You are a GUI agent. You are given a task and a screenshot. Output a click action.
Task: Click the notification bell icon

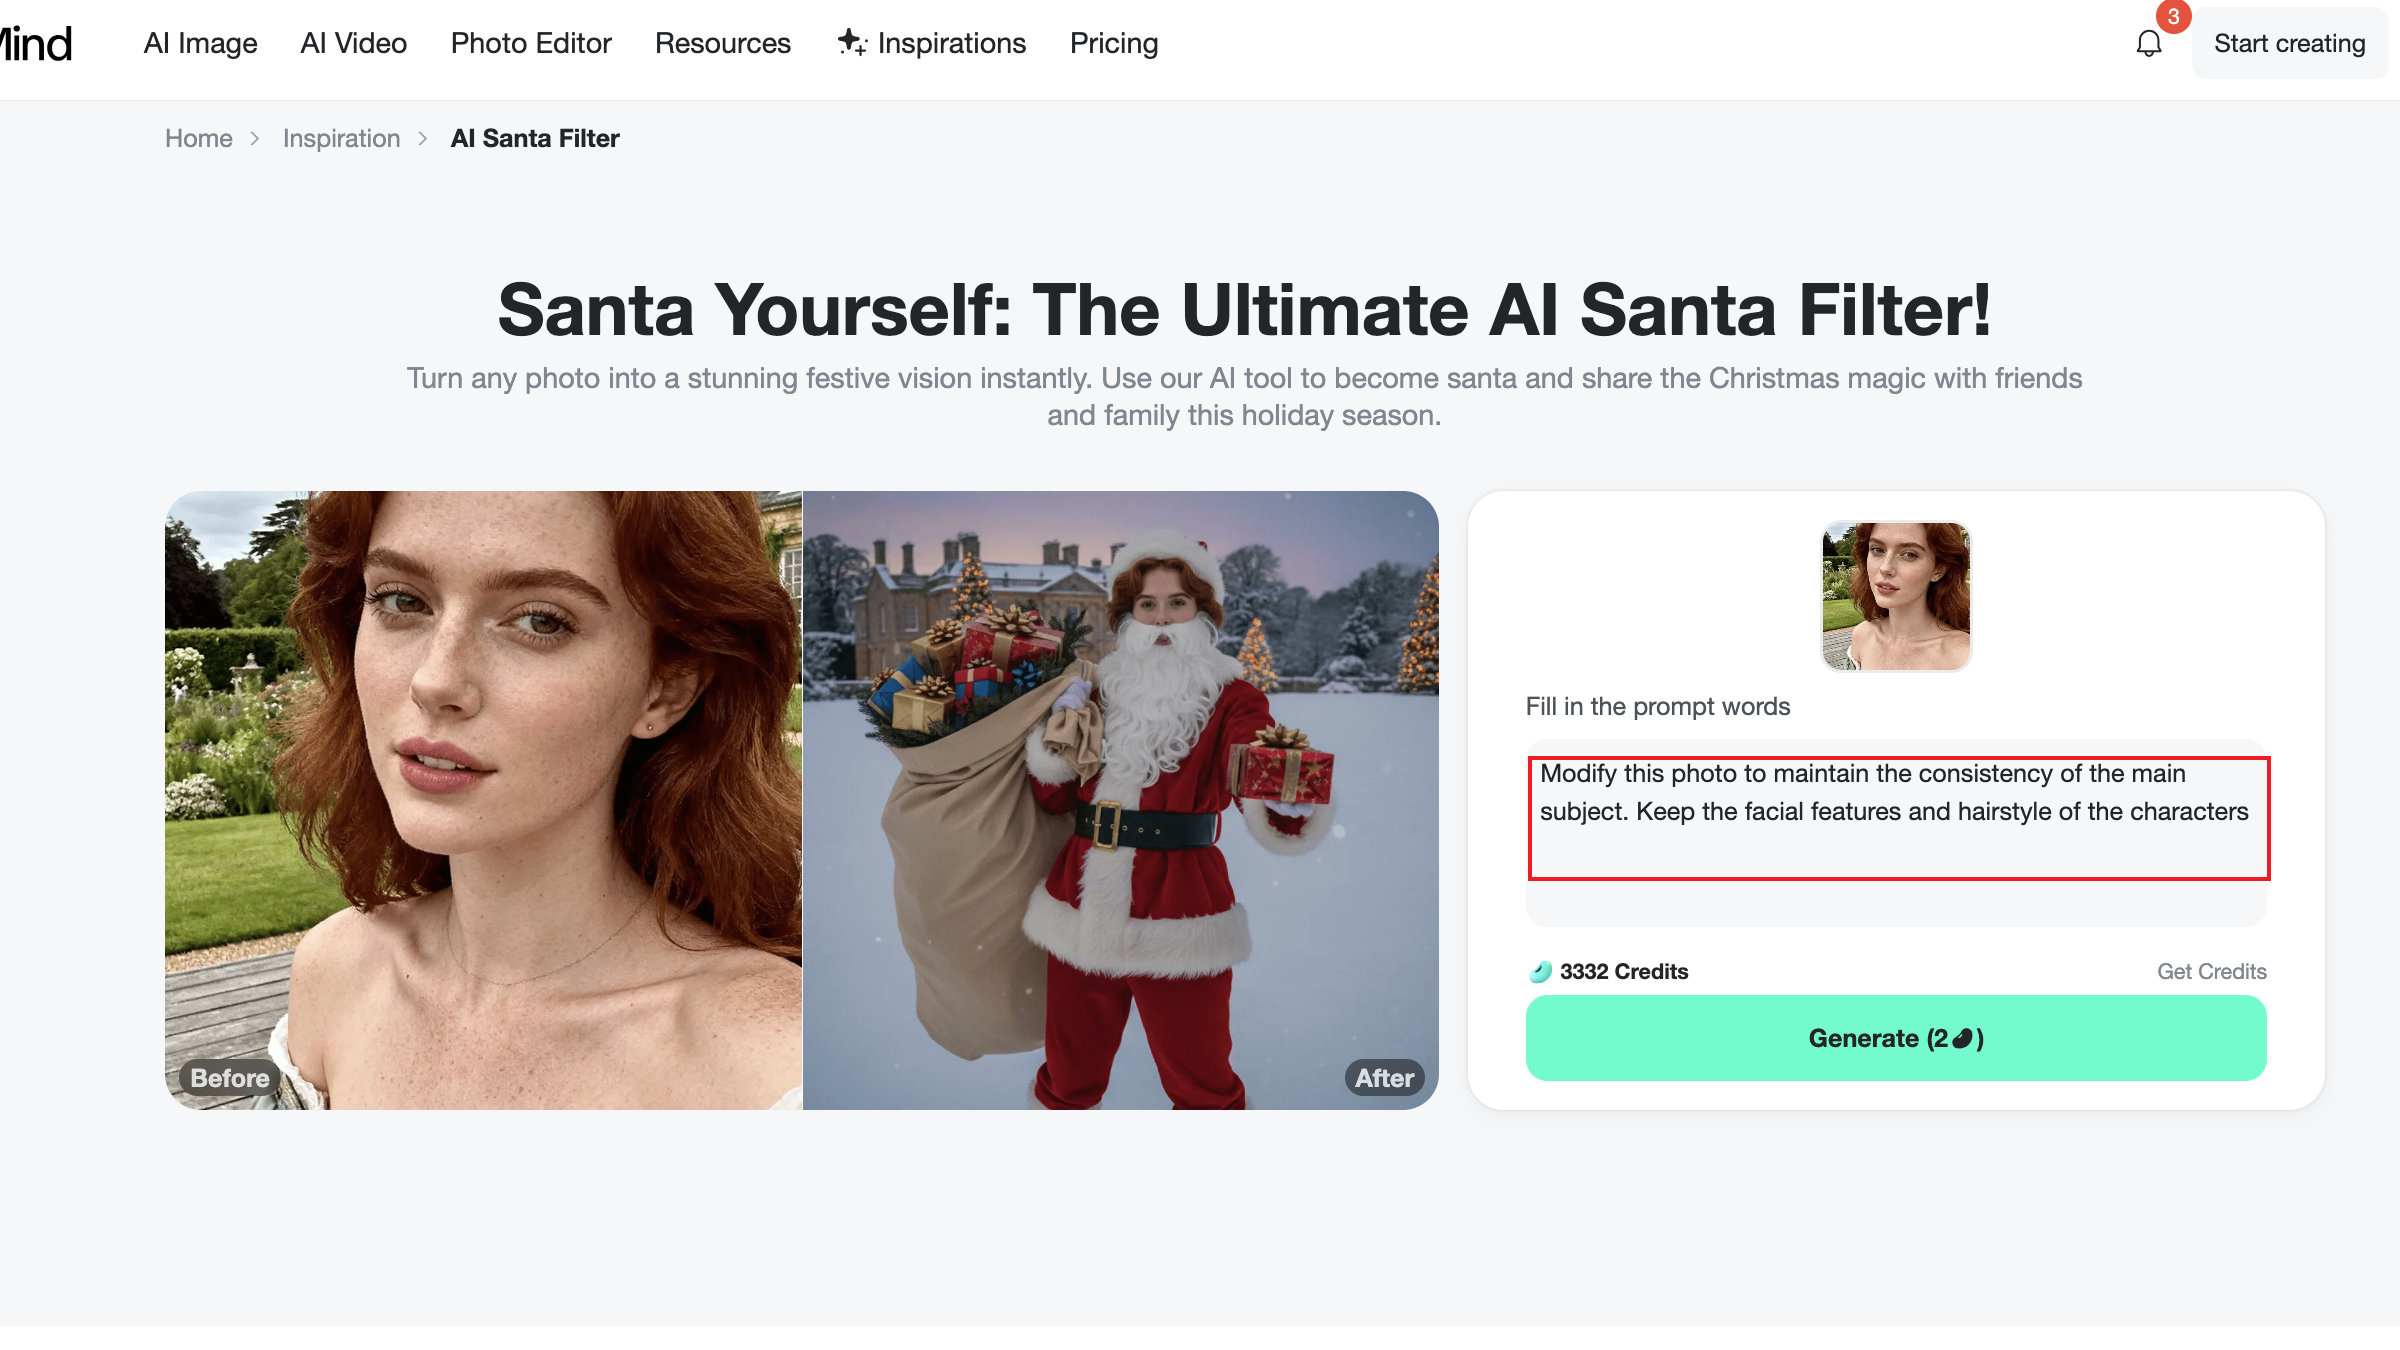pyautogui.click(x=2148, y=44)
